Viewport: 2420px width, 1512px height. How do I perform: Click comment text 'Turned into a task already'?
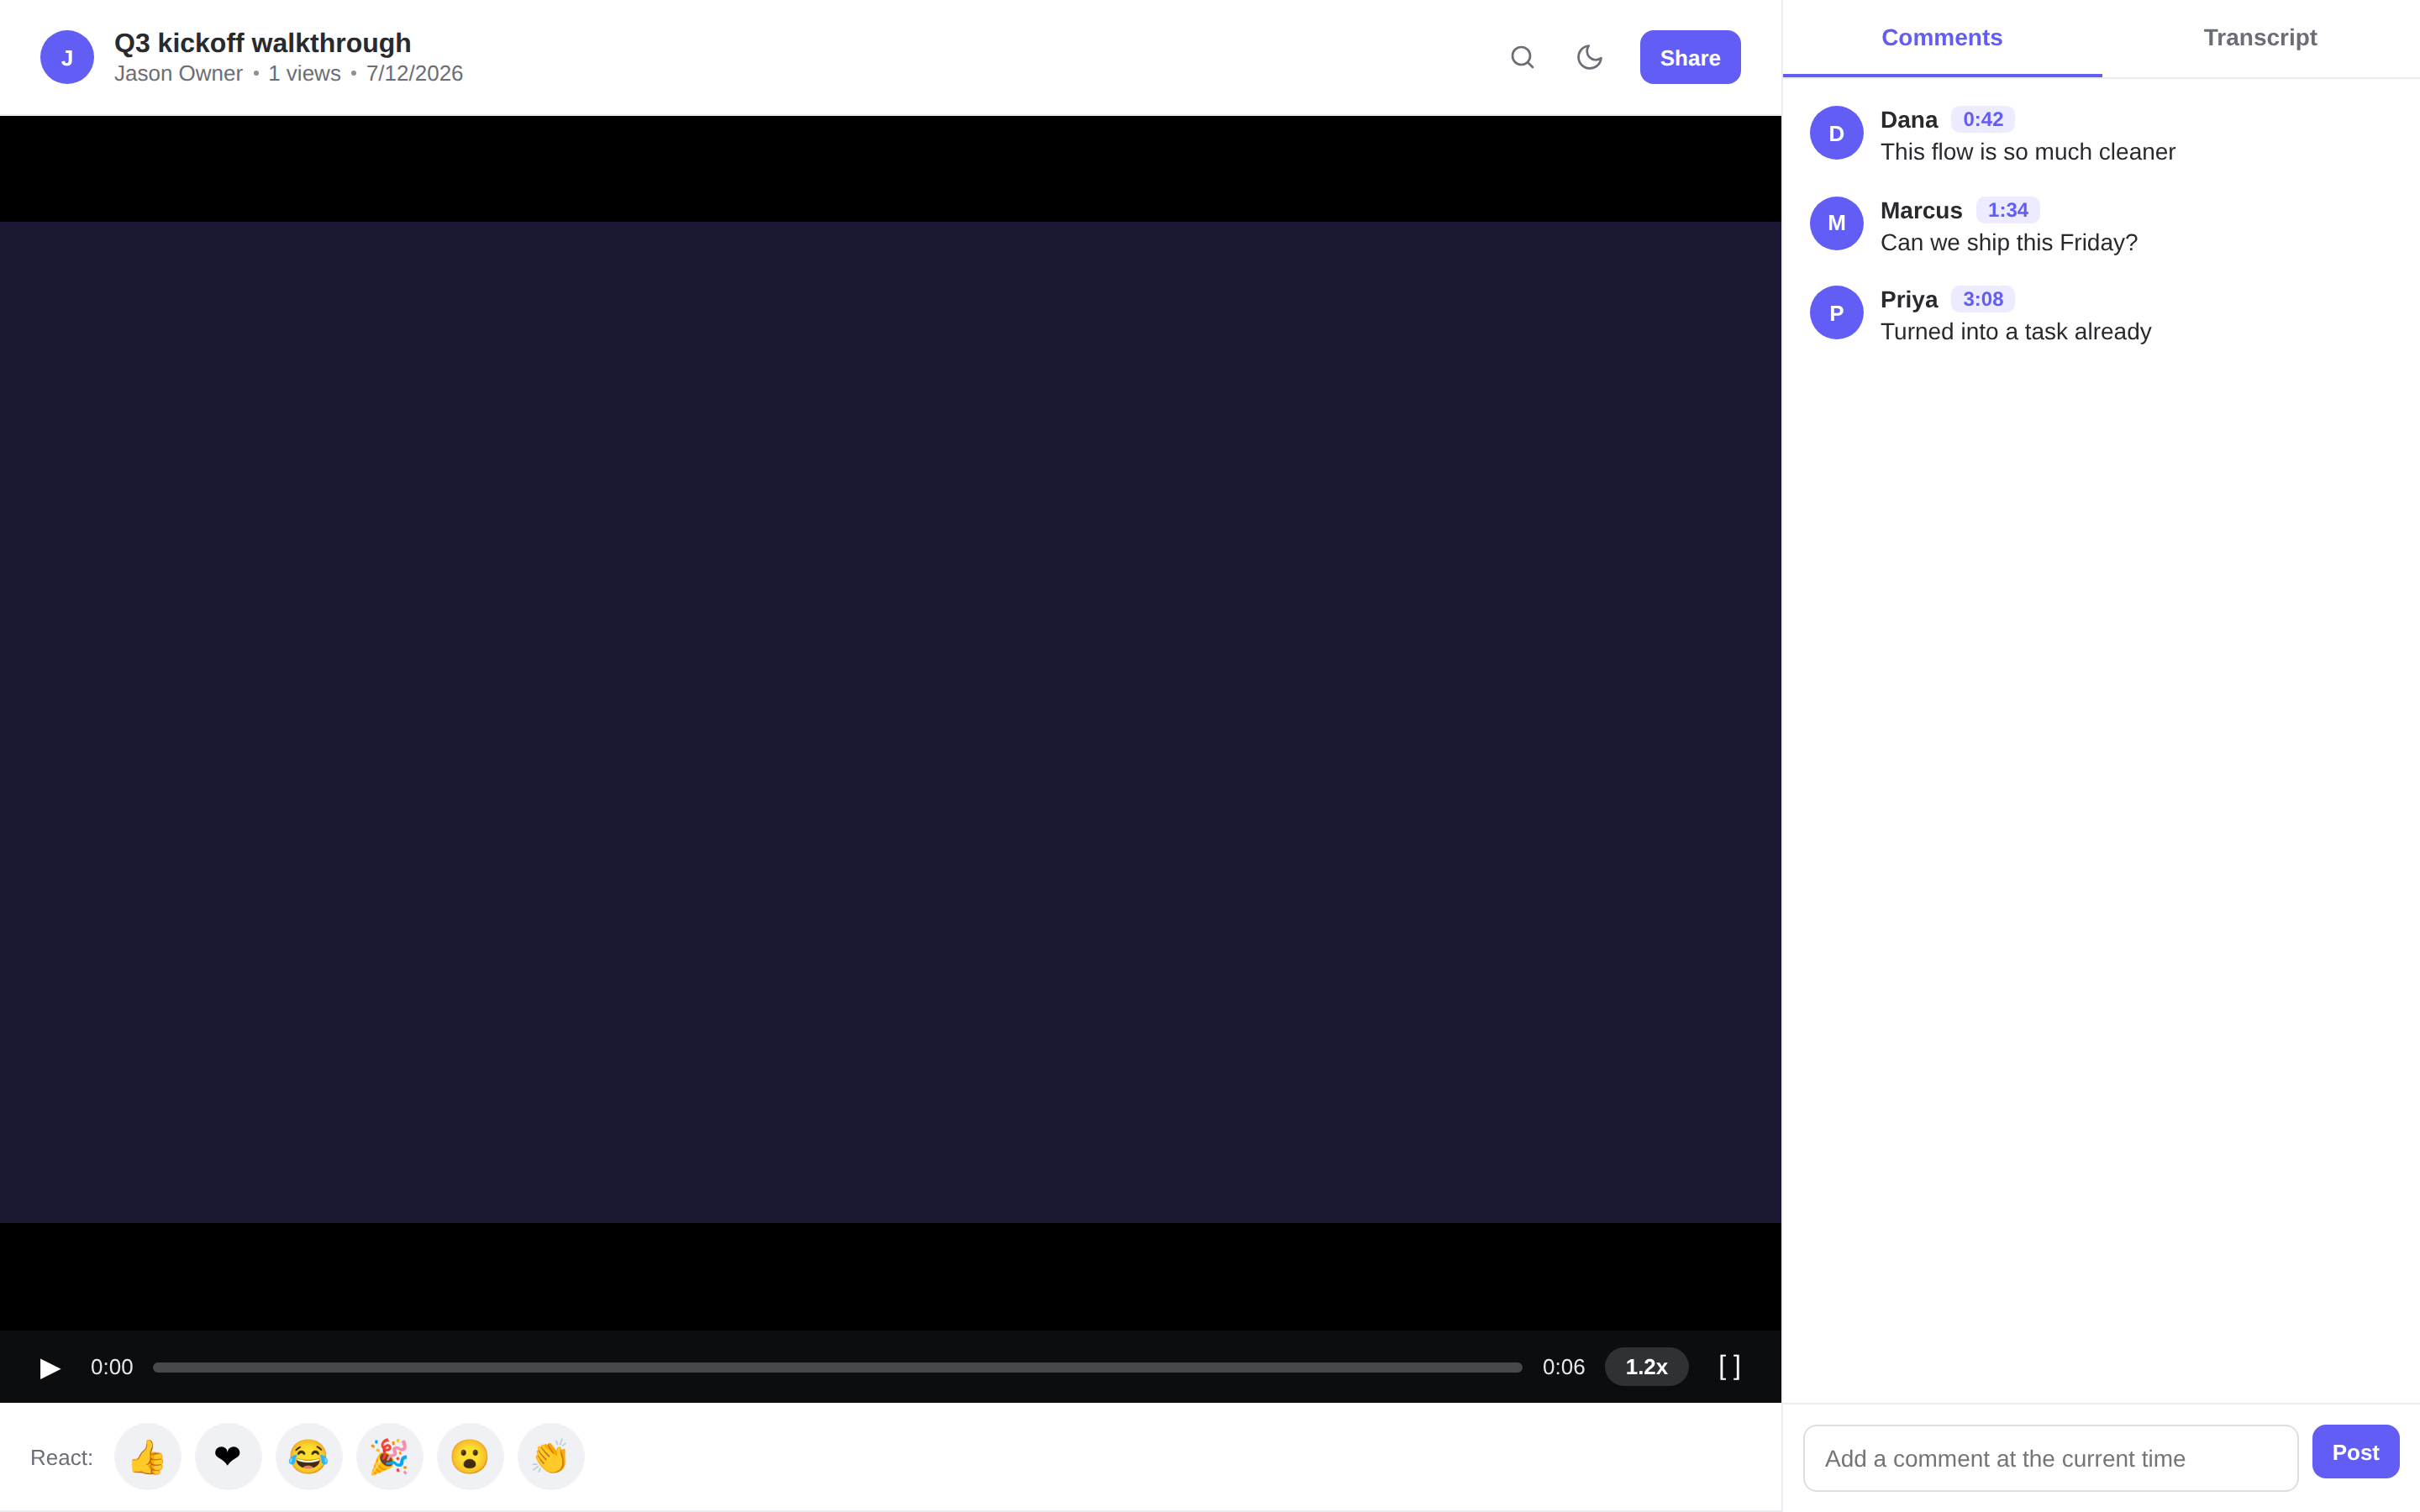tap(2015, 332)
